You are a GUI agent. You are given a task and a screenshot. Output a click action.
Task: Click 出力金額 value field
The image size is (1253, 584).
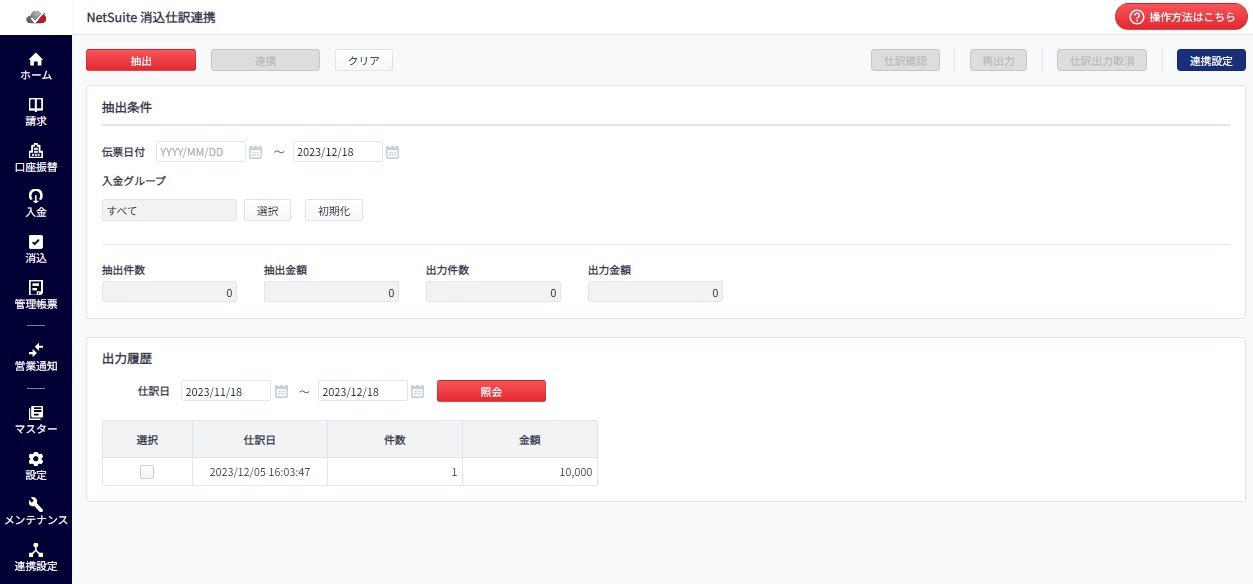click(655, 292)
